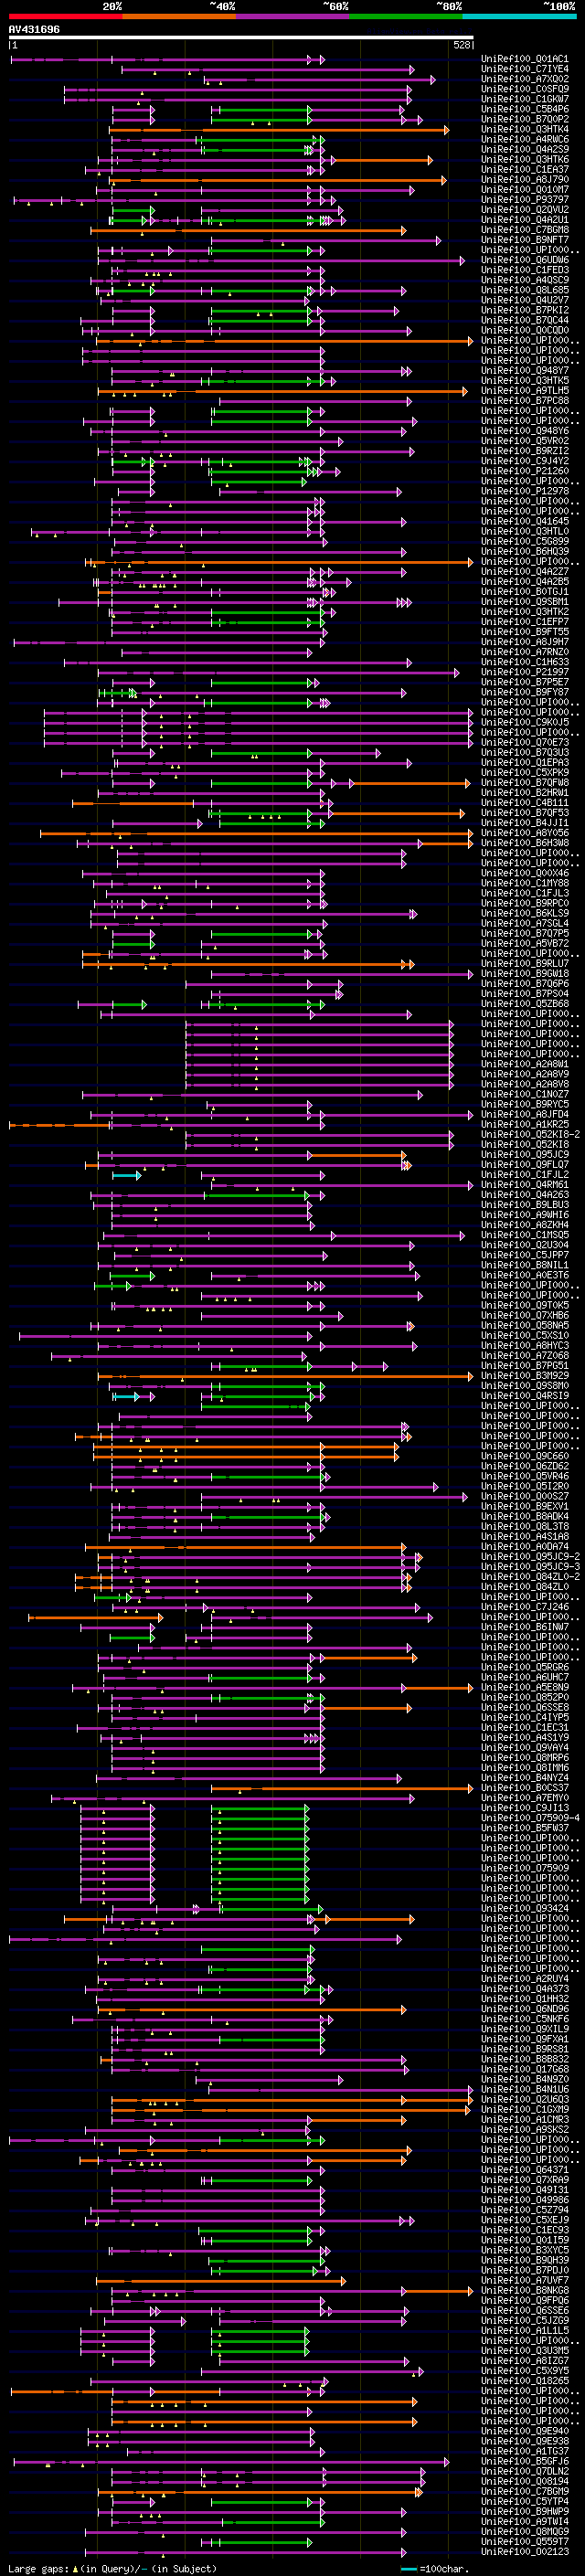
Task: Open the UniRef100_Q01AC1 hit label
Action: pyautogui.click(x=524, y=59)
